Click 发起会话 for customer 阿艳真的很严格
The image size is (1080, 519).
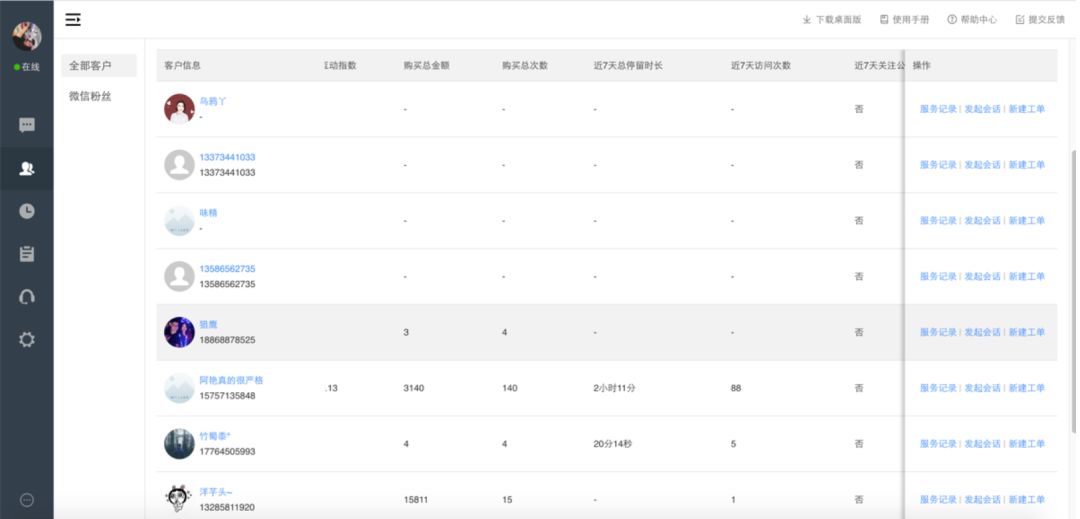pyautogui.click(x=982, y=388)
